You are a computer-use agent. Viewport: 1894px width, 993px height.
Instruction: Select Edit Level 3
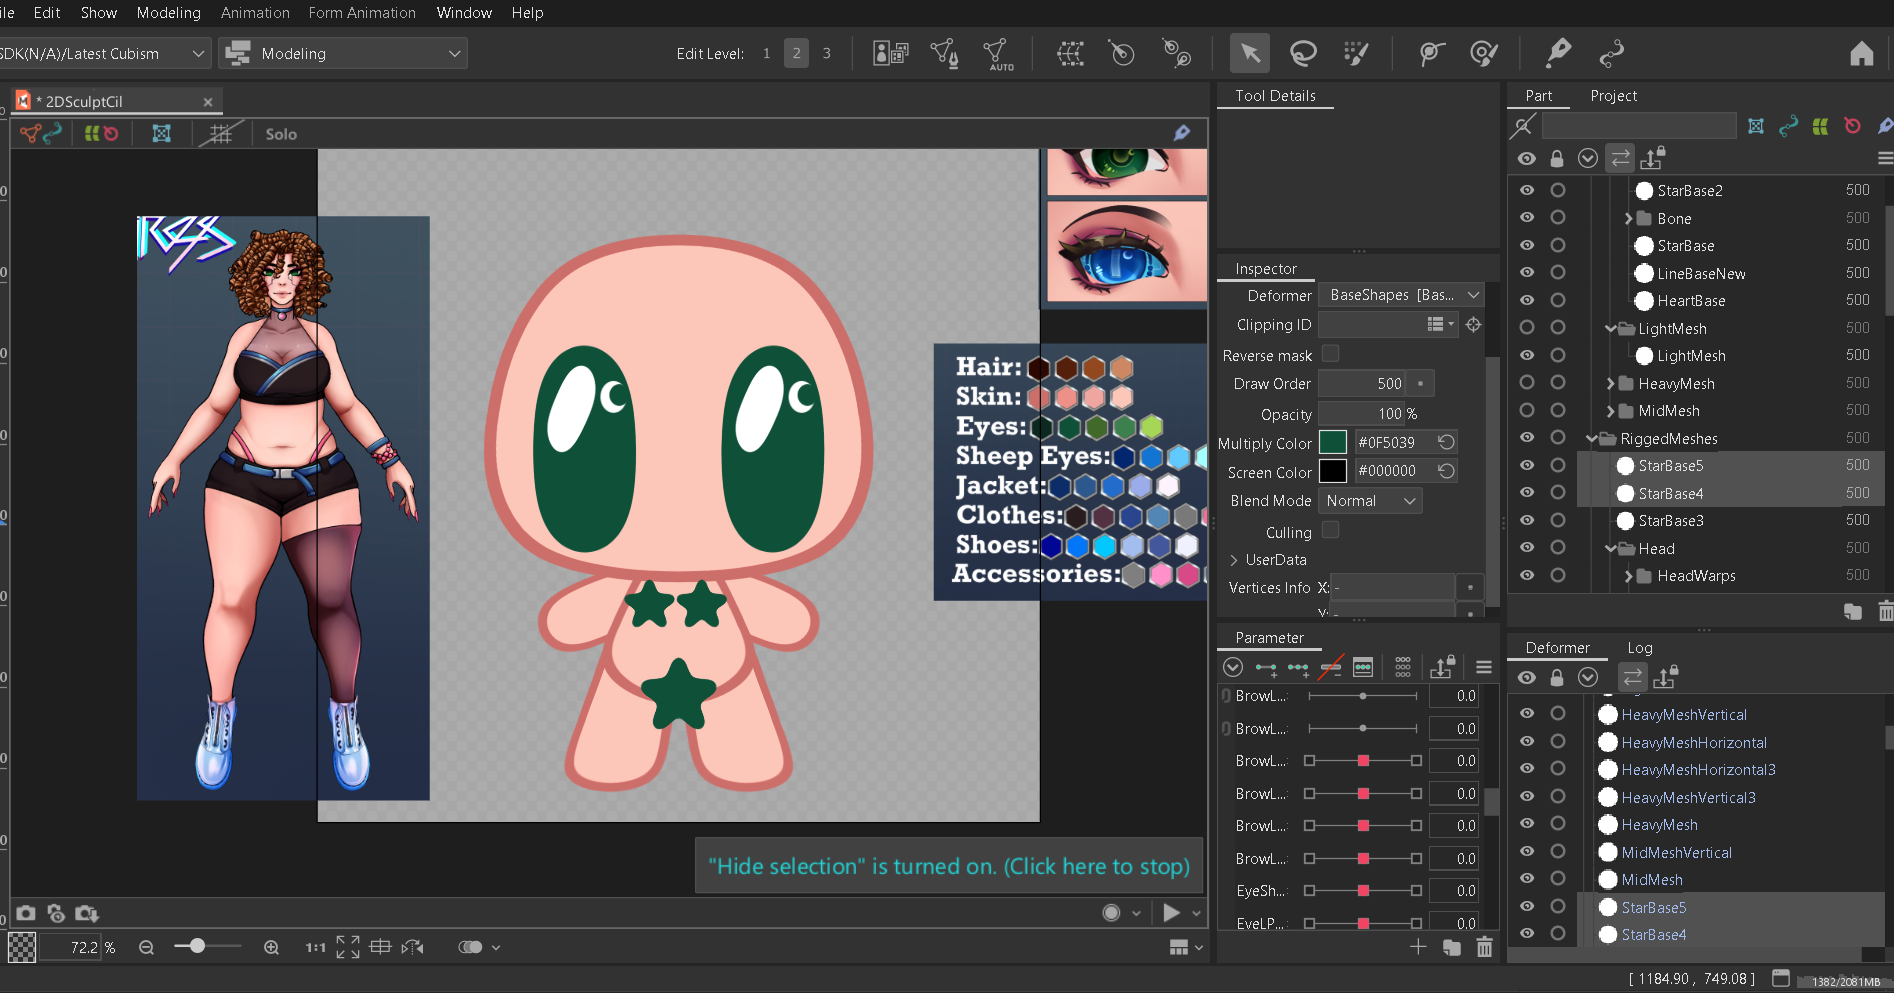coord(826,53)
